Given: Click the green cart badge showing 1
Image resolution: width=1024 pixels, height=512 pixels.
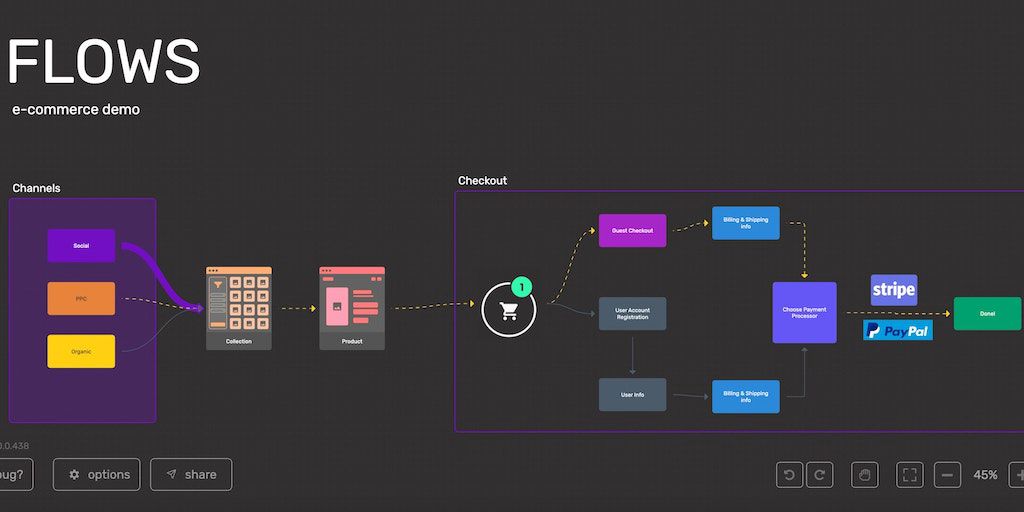Looking at the screenshot, I should pos(521,287).
